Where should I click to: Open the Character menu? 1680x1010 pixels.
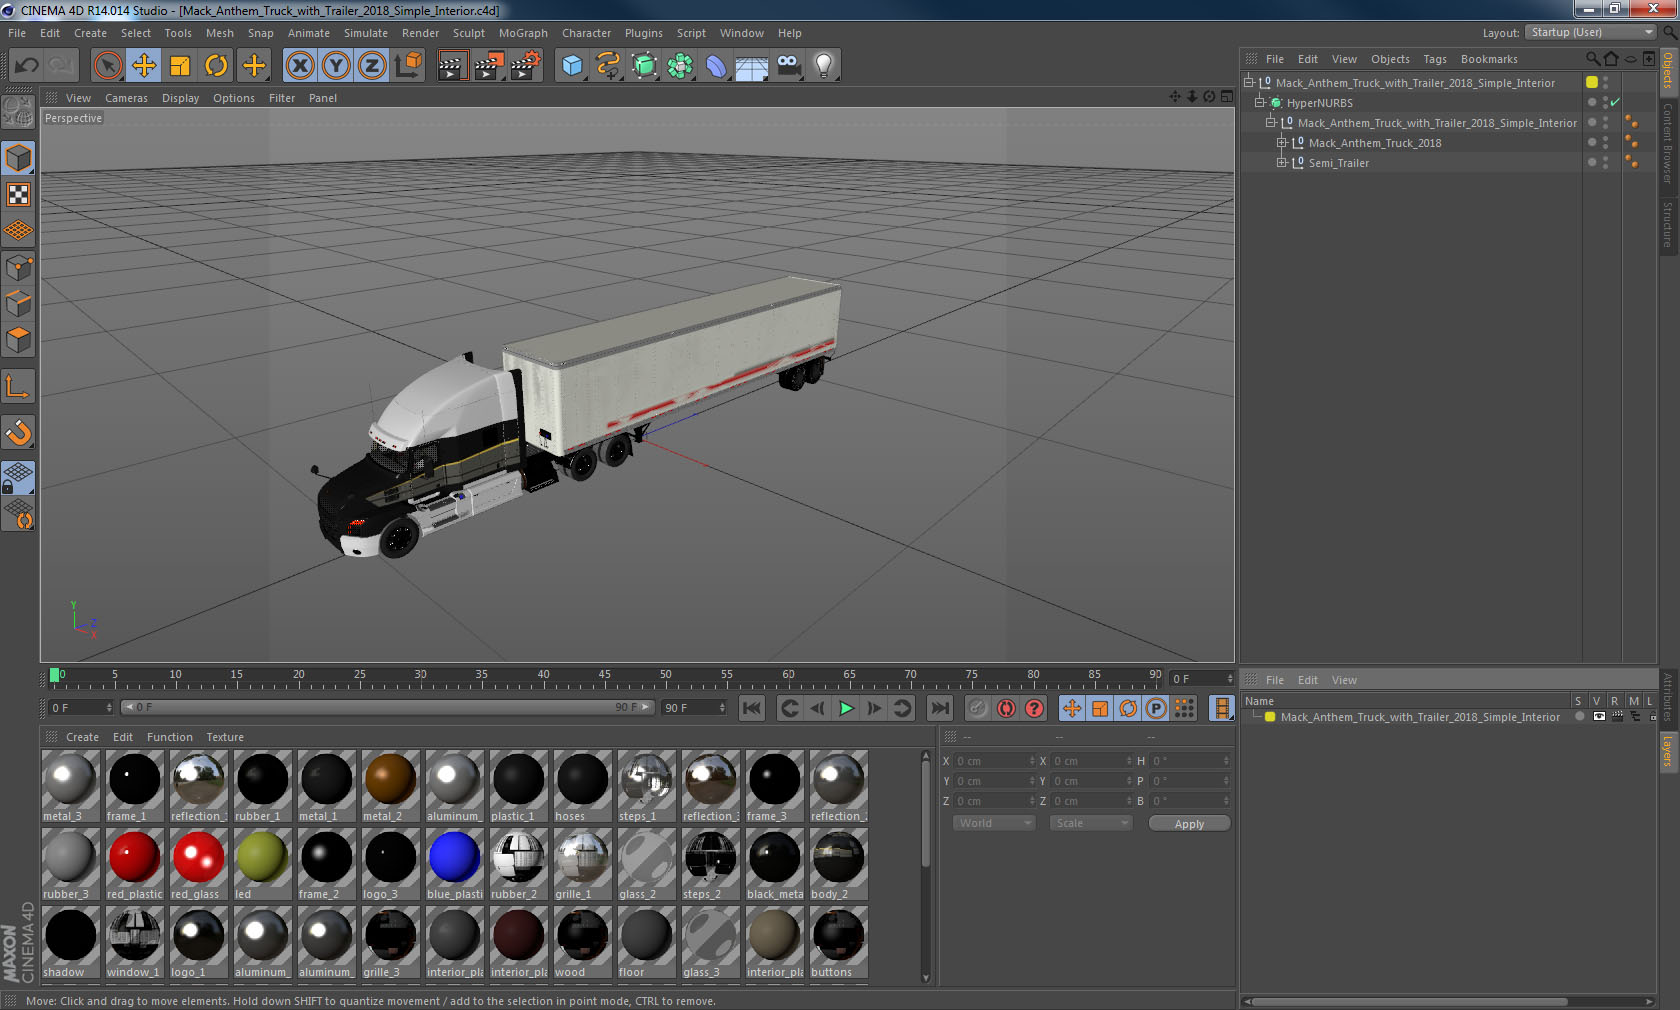click(x=586, y=33)
